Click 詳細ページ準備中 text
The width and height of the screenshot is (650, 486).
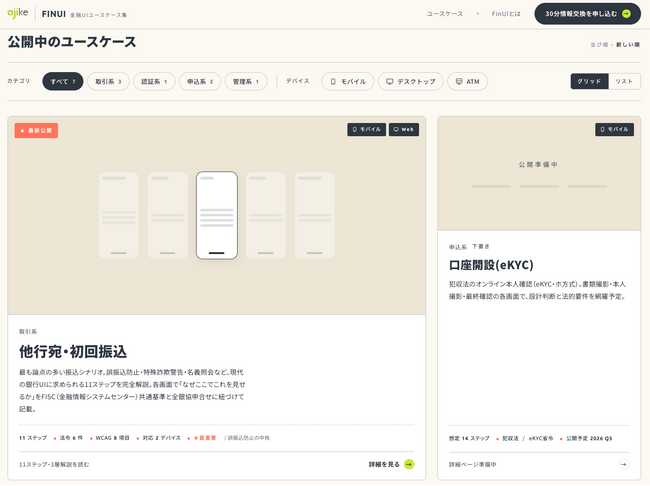[x=473, y=464]
